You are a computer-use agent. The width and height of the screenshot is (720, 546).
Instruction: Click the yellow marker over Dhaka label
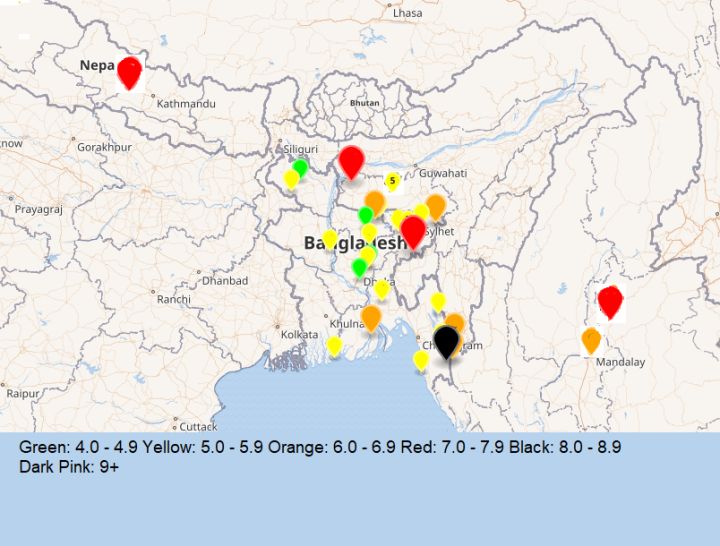(382, 290)
